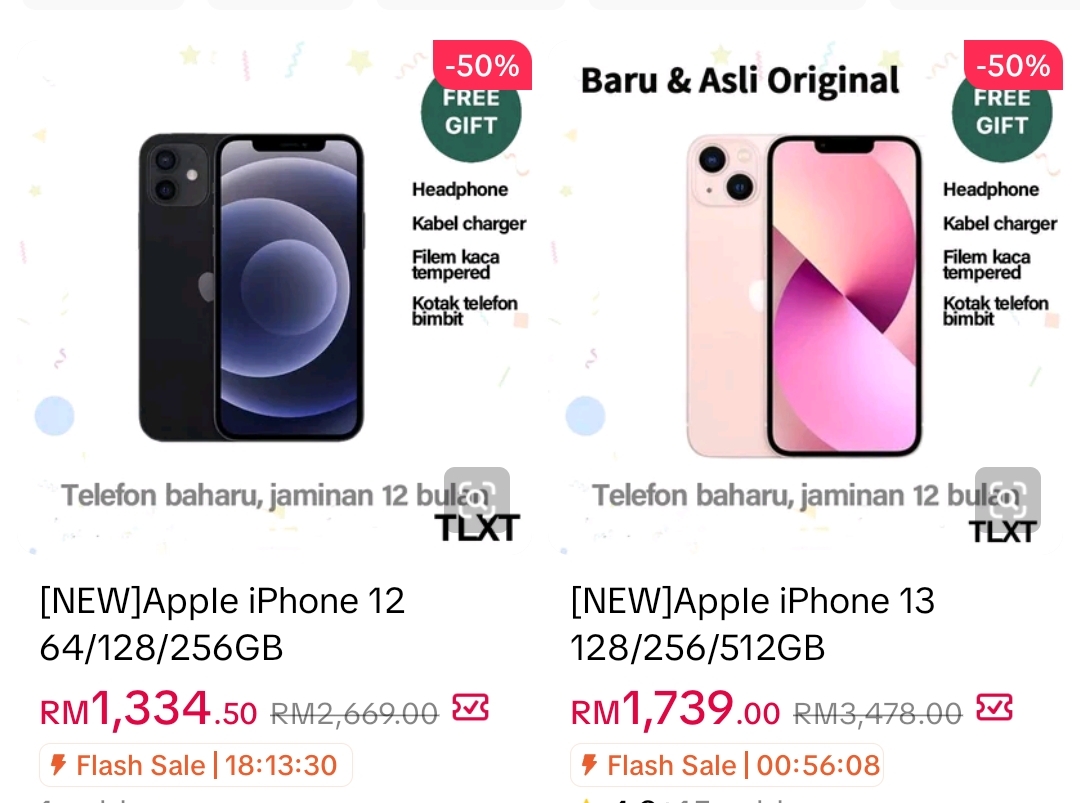The width and height of the screenshot is (1080, 803).
Task: Tap -50% discount badge on iPhone 13
Action: click(x=1013, y=65)
